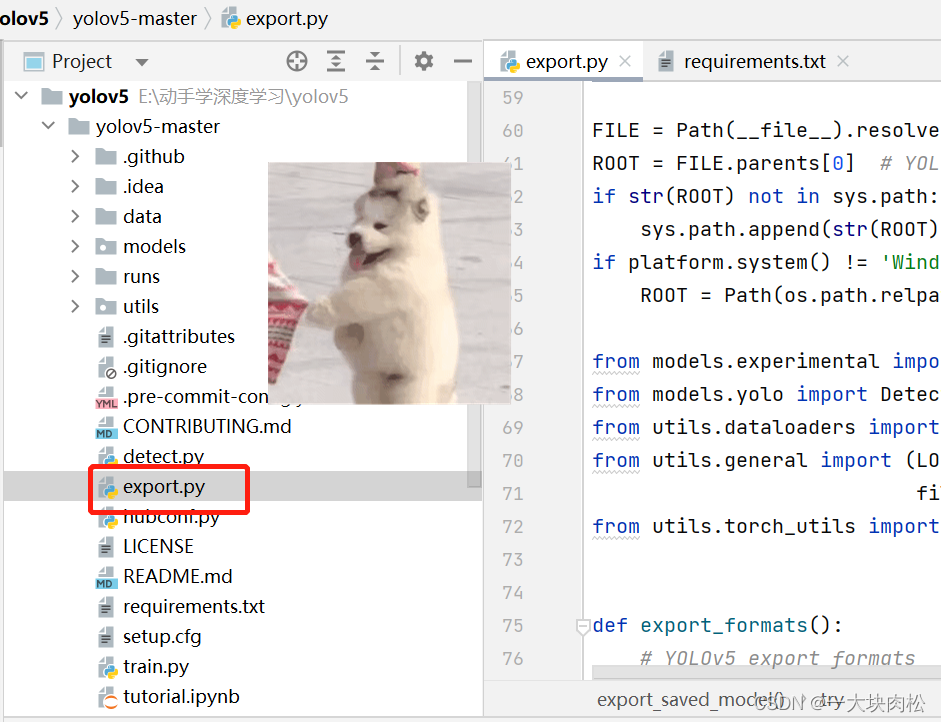Click the runs folder icon
Viewport: 941px width, 722px height.
click(106, 277)
